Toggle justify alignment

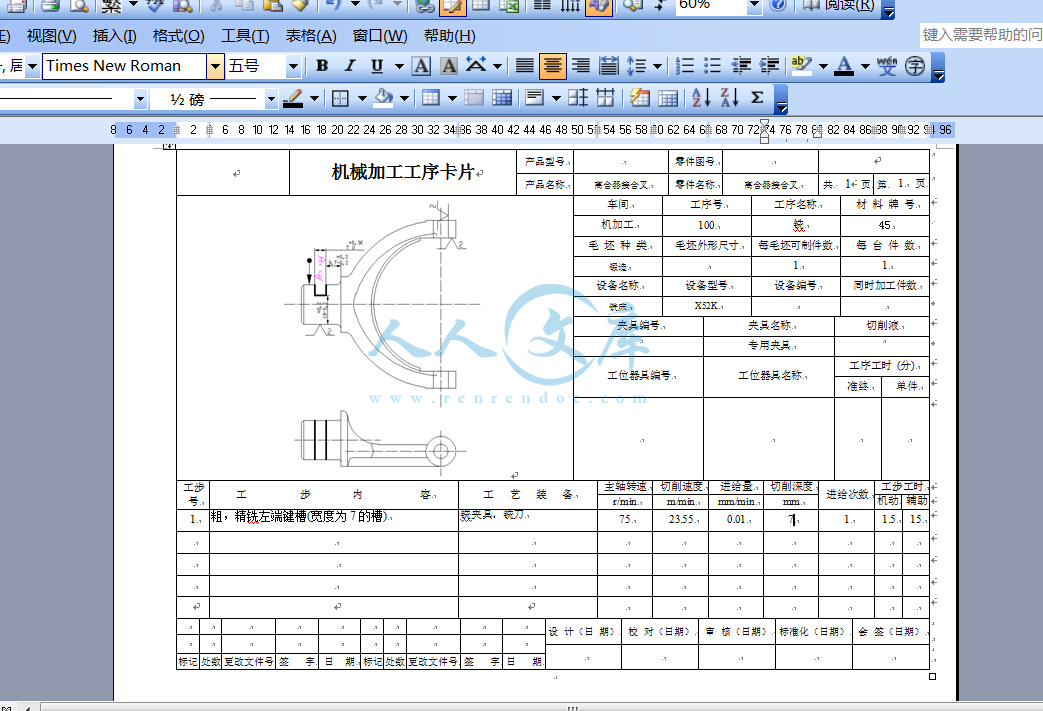point(525,66)
